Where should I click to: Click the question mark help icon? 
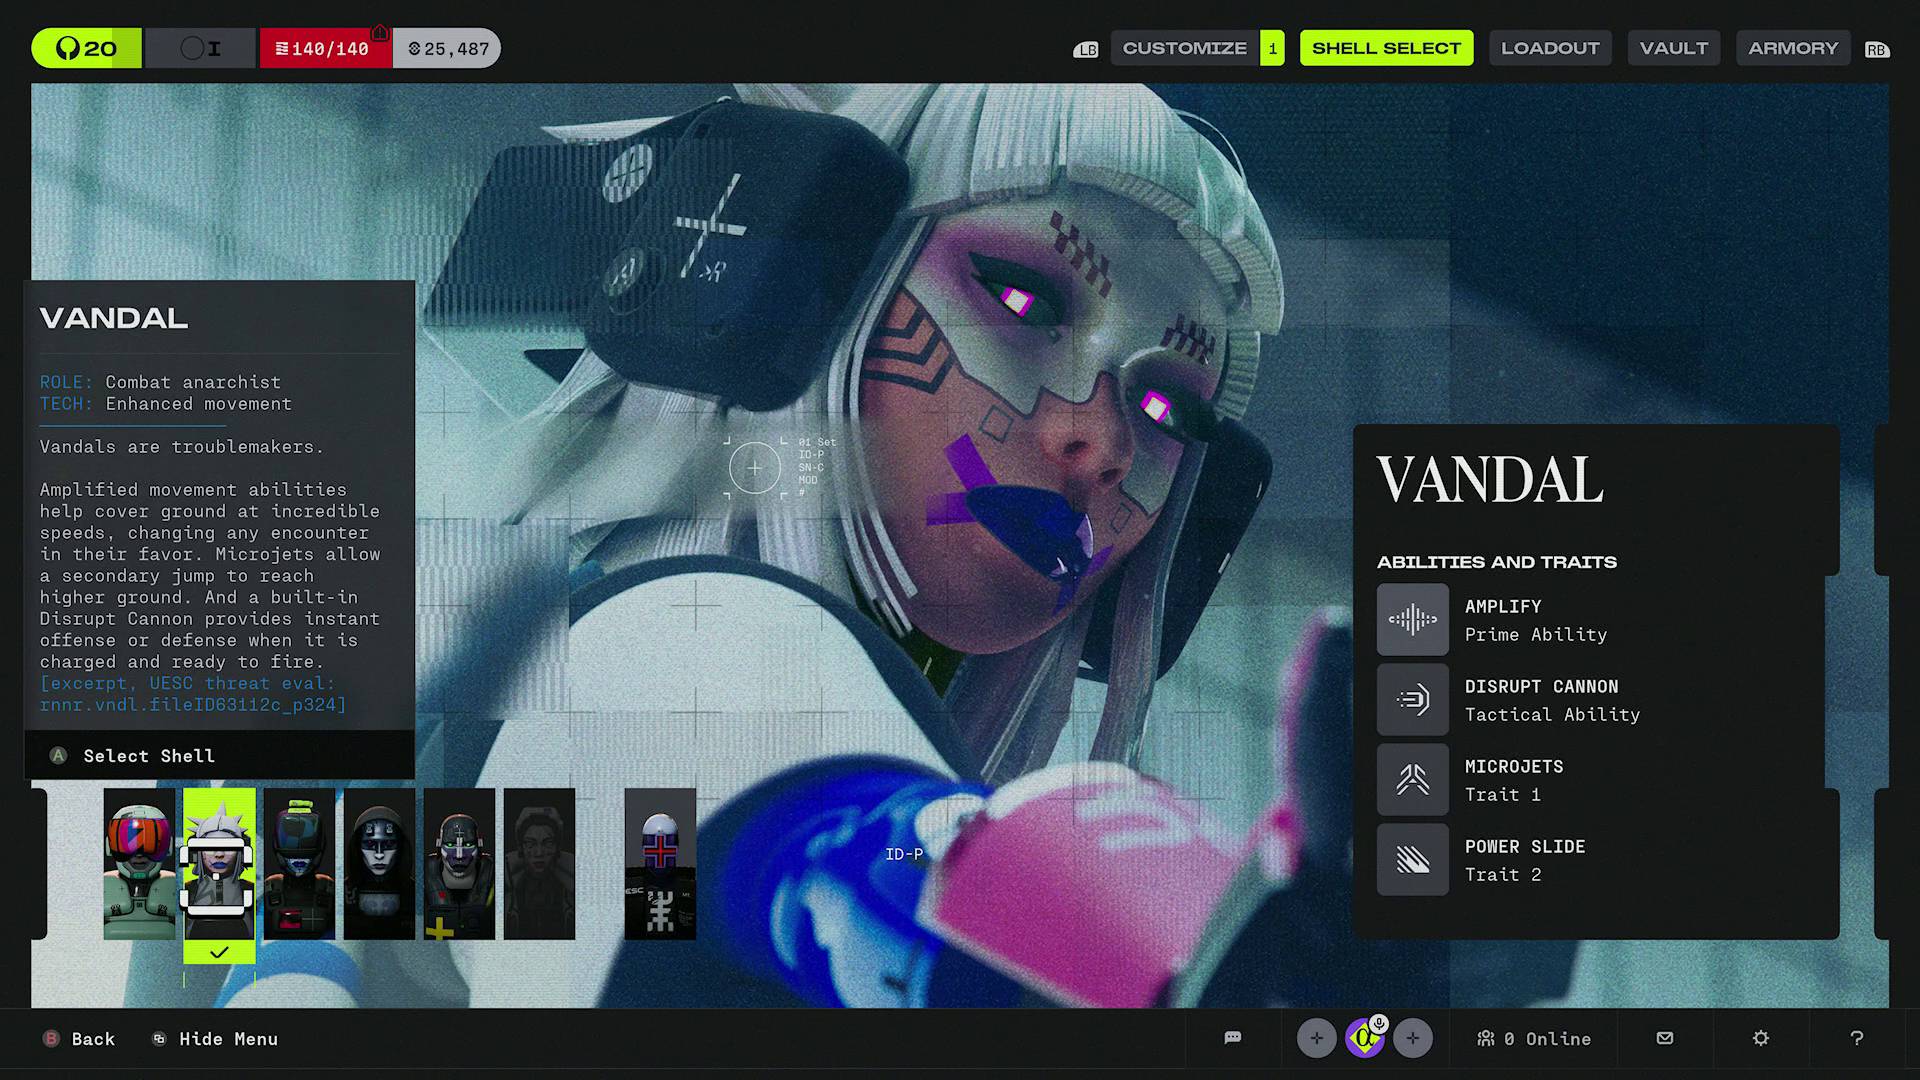coord(1857,1038)
